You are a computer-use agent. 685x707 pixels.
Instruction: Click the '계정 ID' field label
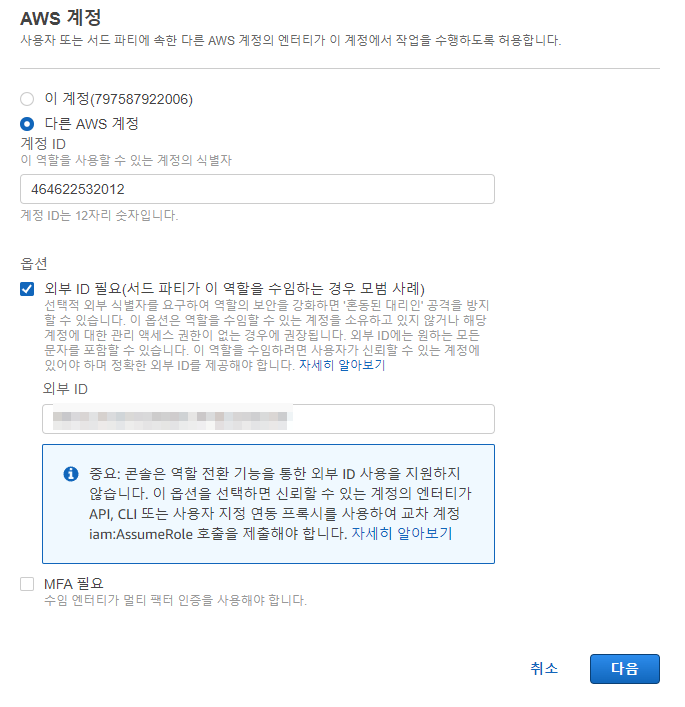(43, 144)
